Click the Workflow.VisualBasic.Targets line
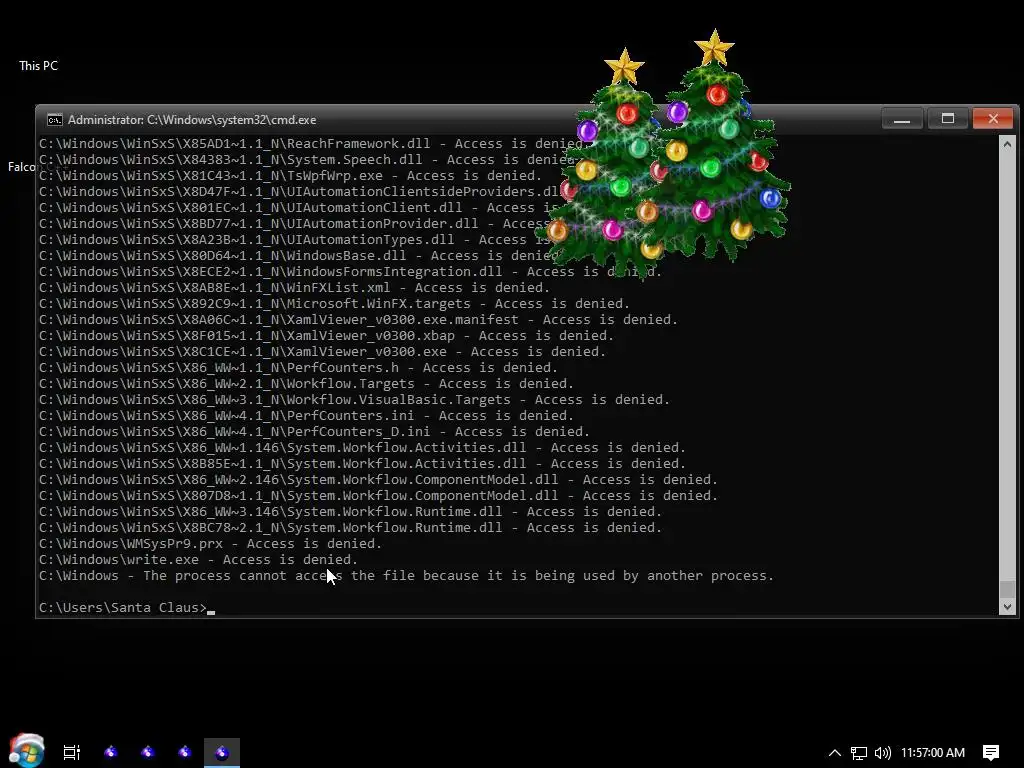Viewport: 1024px width, 768px height. pos(355,400)
